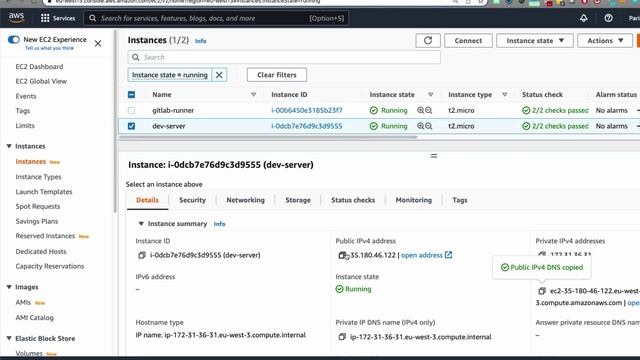
Task: Open the Instance state dropdown
Action: click(x=535, y=40)
